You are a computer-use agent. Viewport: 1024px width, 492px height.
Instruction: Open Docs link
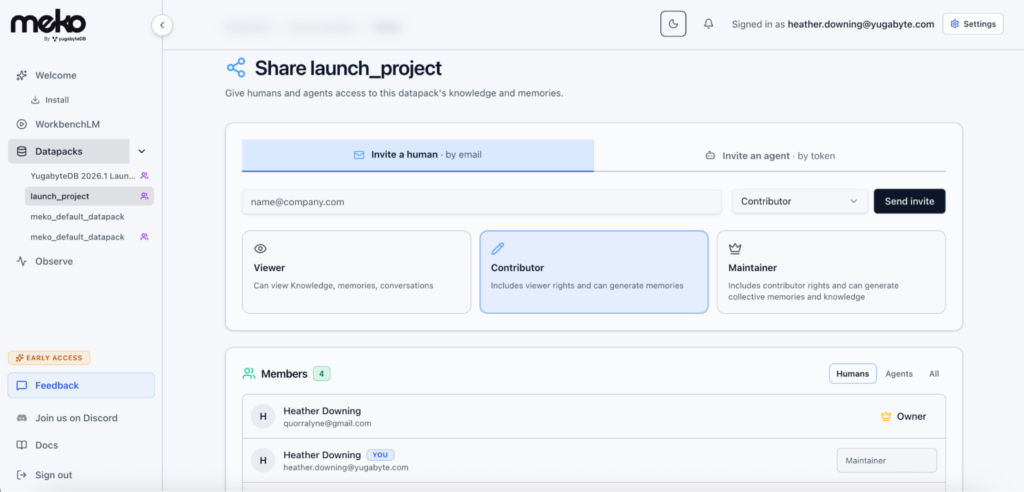coord(46,445)
